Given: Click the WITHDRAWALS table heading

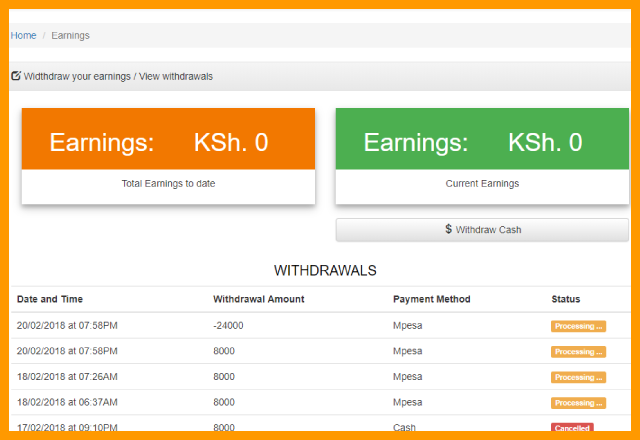Looking at the screenshot, I should 325,271.
